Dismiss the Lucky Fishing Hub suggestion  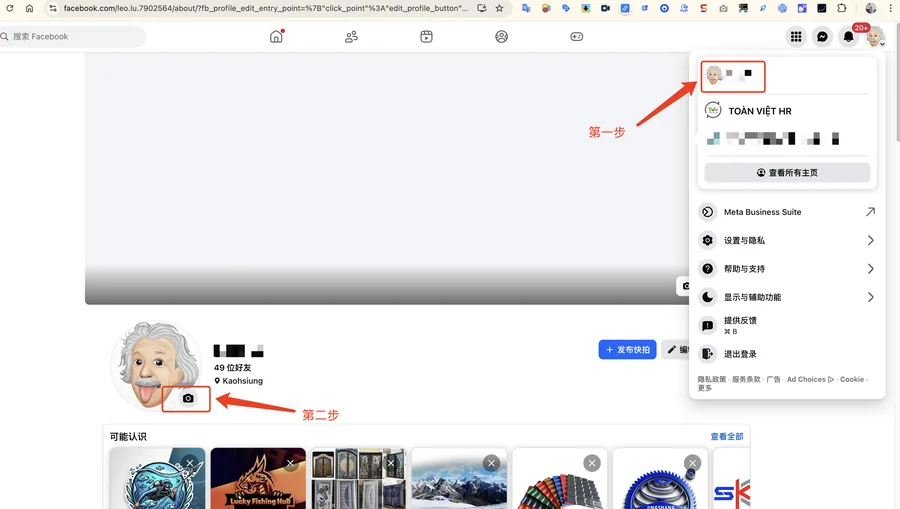point(290,463)
